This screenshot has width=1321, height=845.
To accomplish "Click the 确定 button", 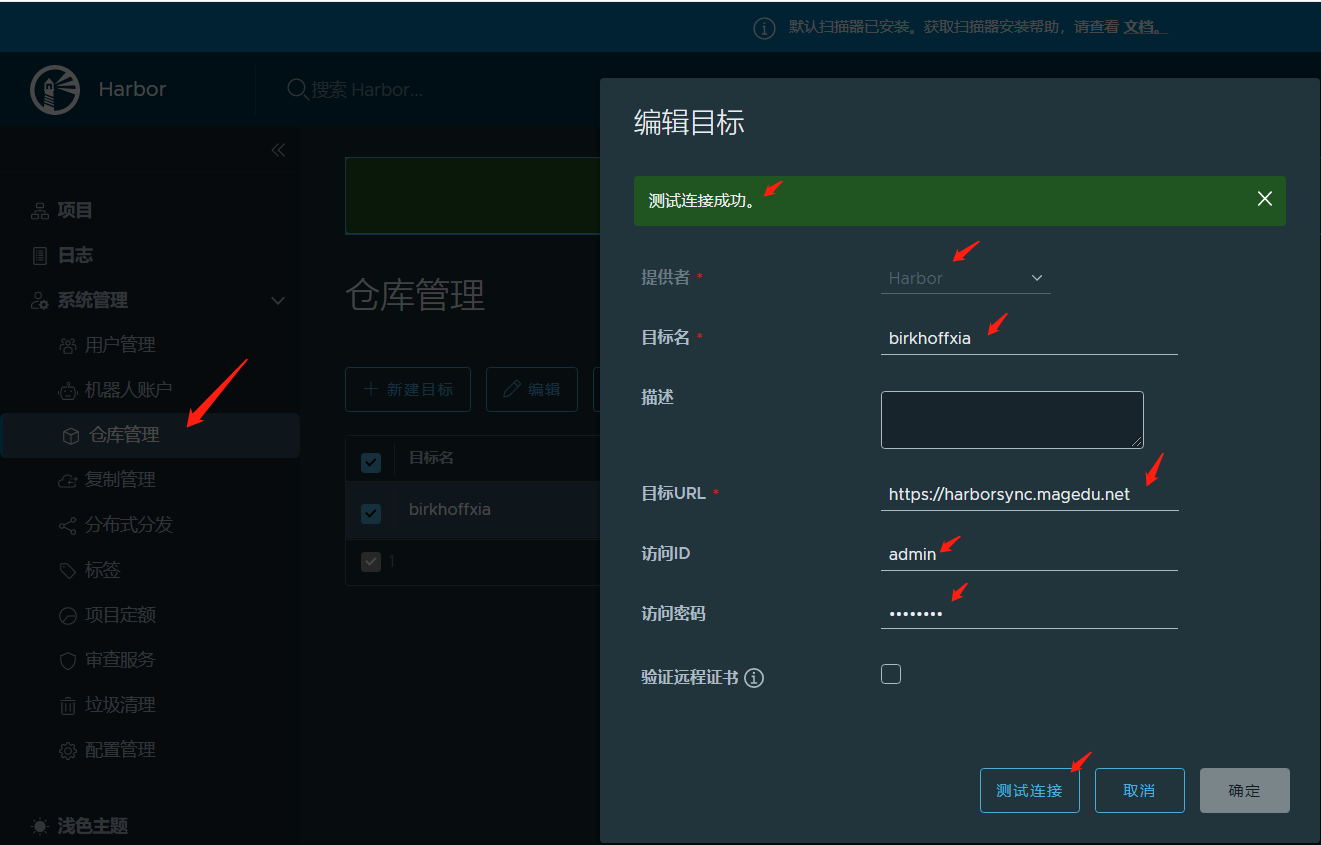I will (1245, 791).
